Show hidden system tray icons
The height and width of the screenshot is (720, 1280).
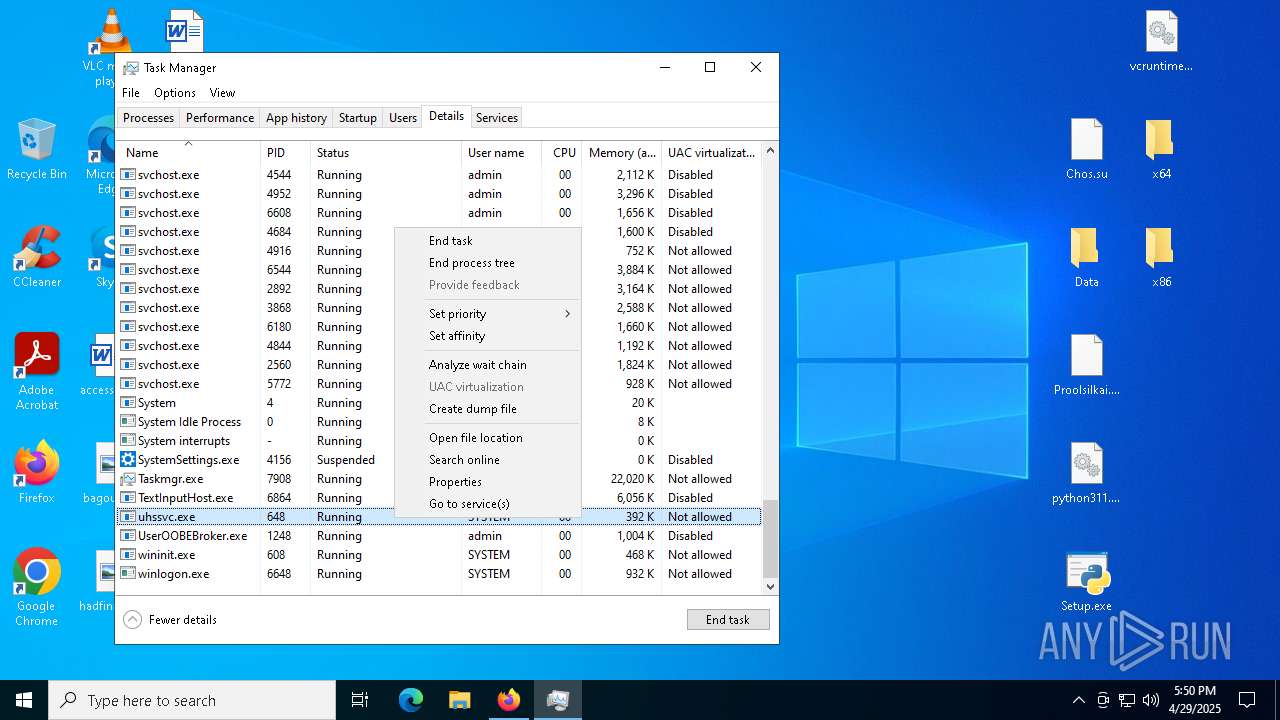point(1078,700)
